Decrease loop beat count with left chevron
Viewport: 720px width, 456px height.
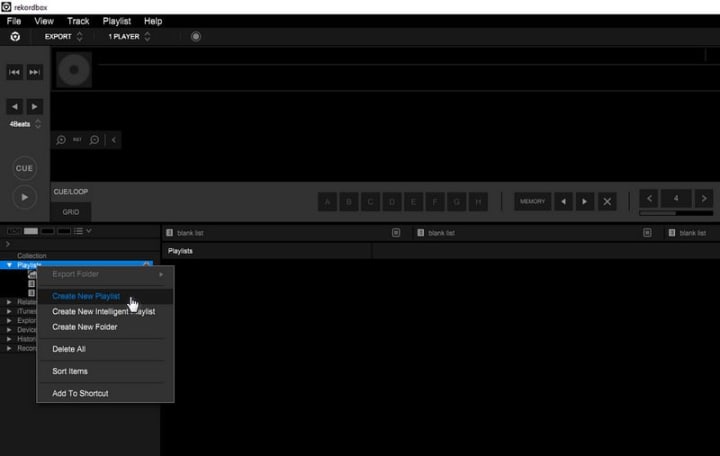coord(649,198)
